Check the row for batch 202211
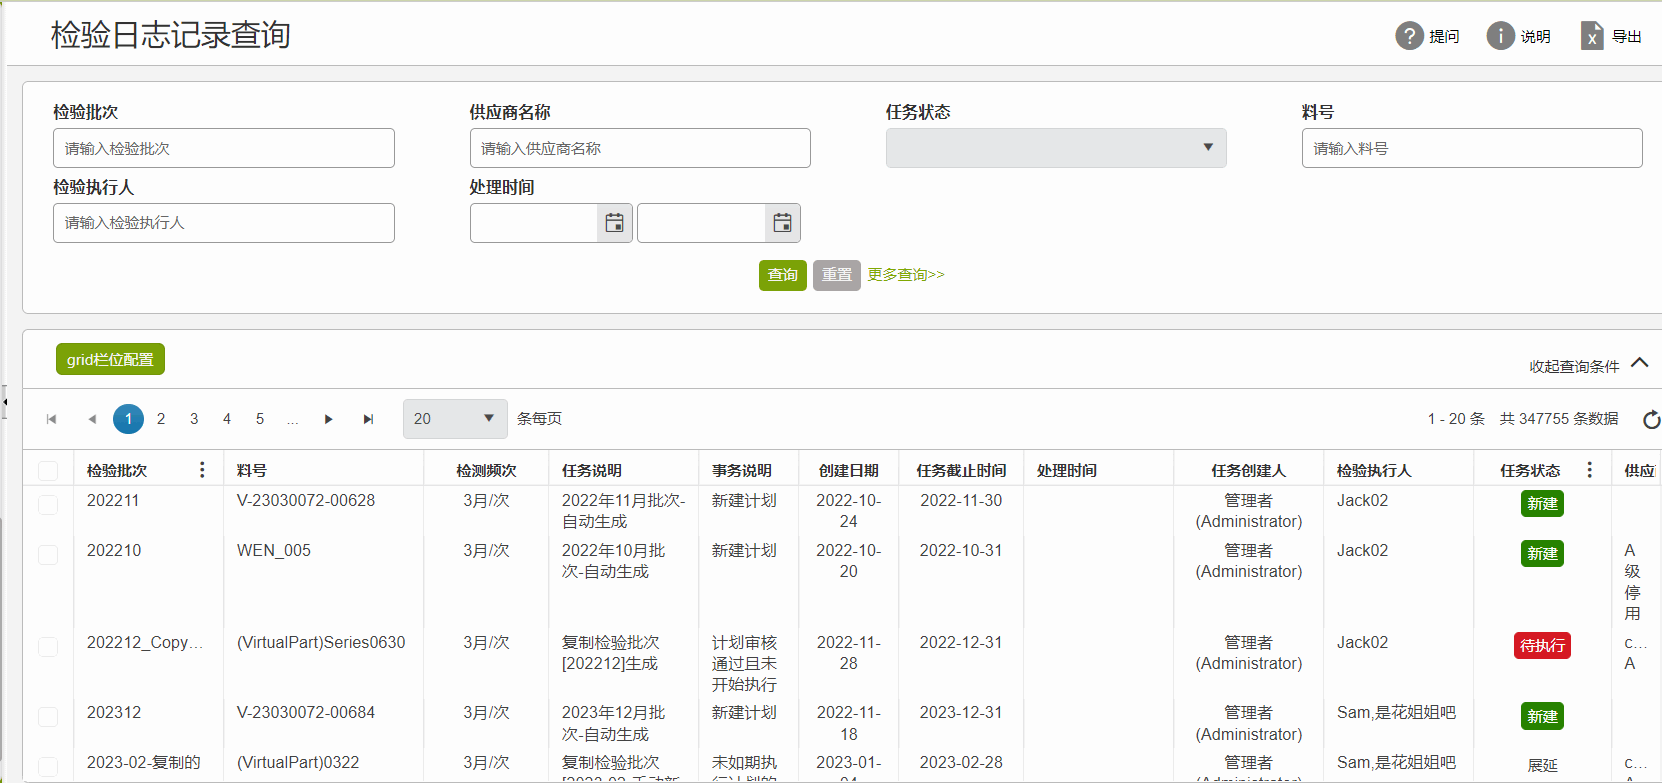Viewport: 1662px width, 783px height. click(x=48, y=504)
